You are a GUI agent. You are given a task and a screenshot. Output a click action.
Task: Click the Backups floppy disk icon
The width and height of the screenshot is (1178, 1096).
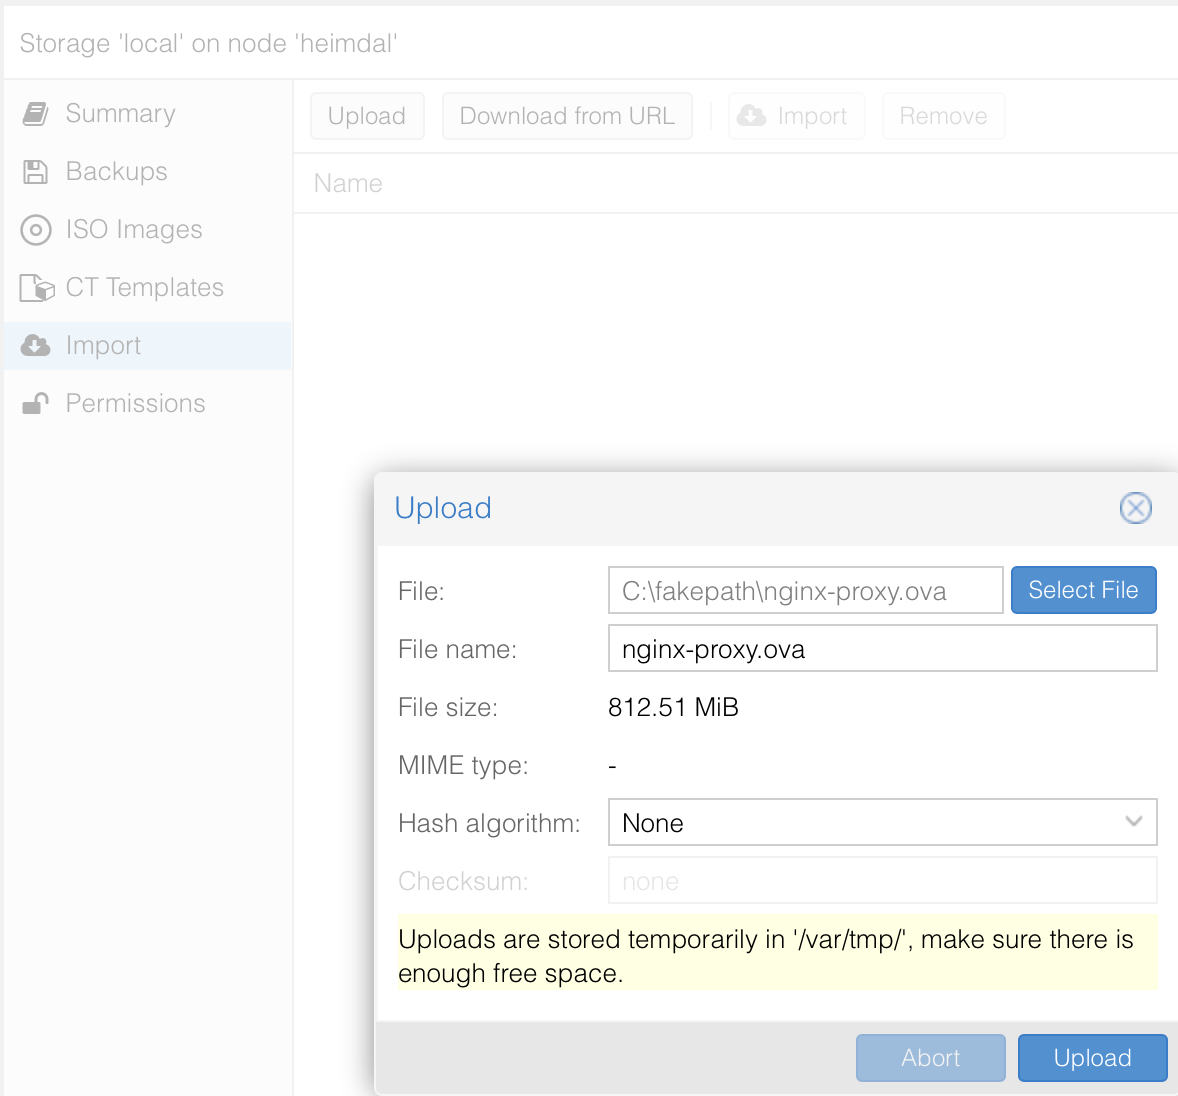(x=35, y=172)
